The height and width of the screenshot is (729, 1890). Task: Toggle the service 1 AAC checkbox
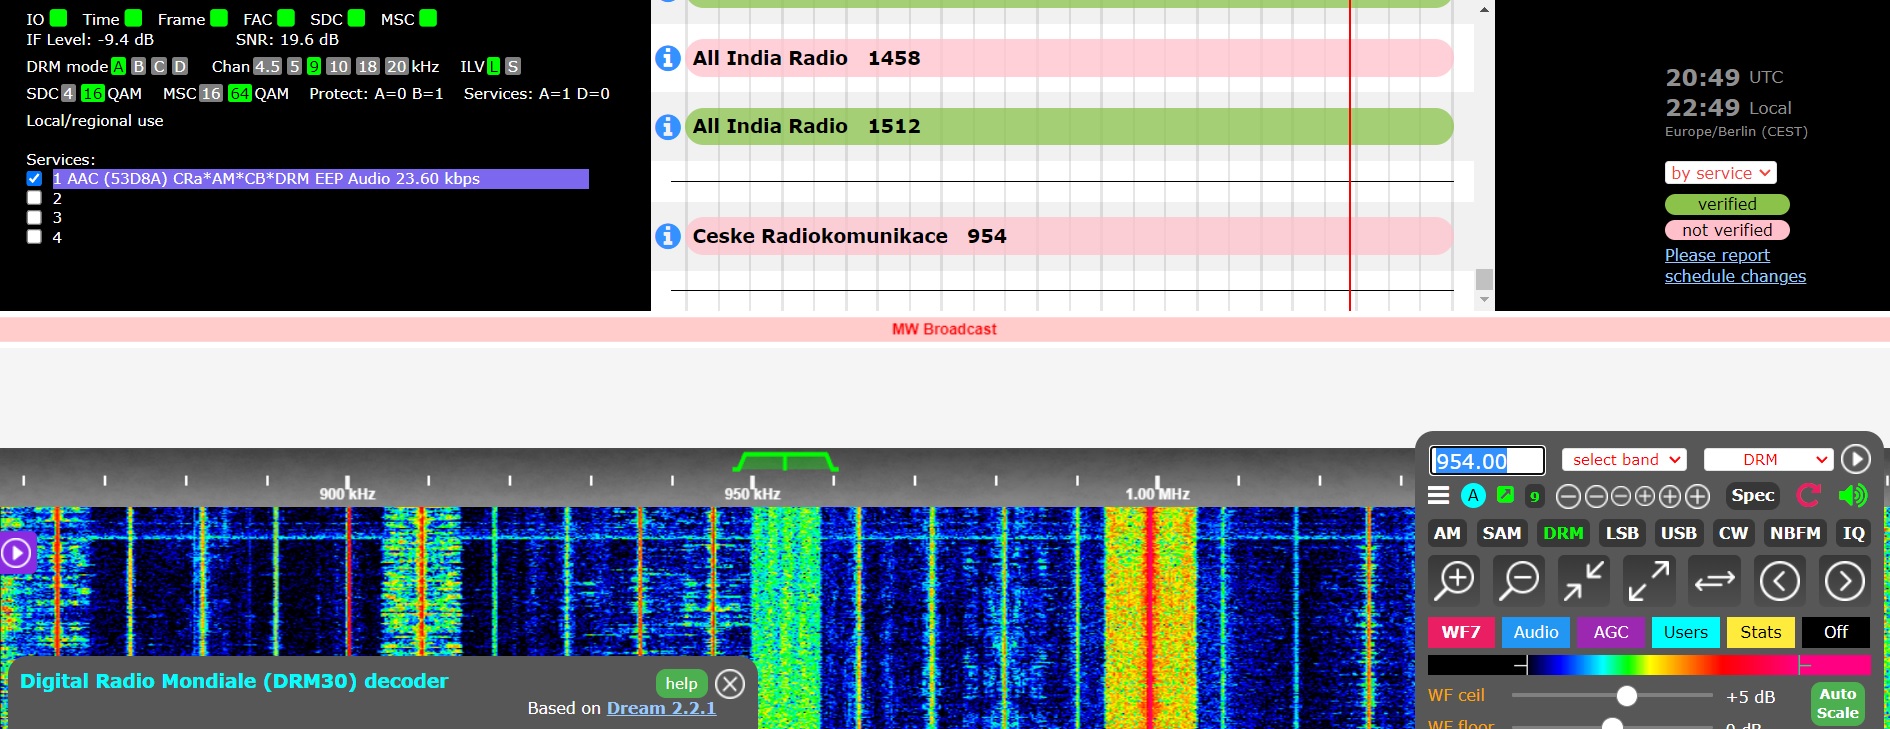click(34, 178)
